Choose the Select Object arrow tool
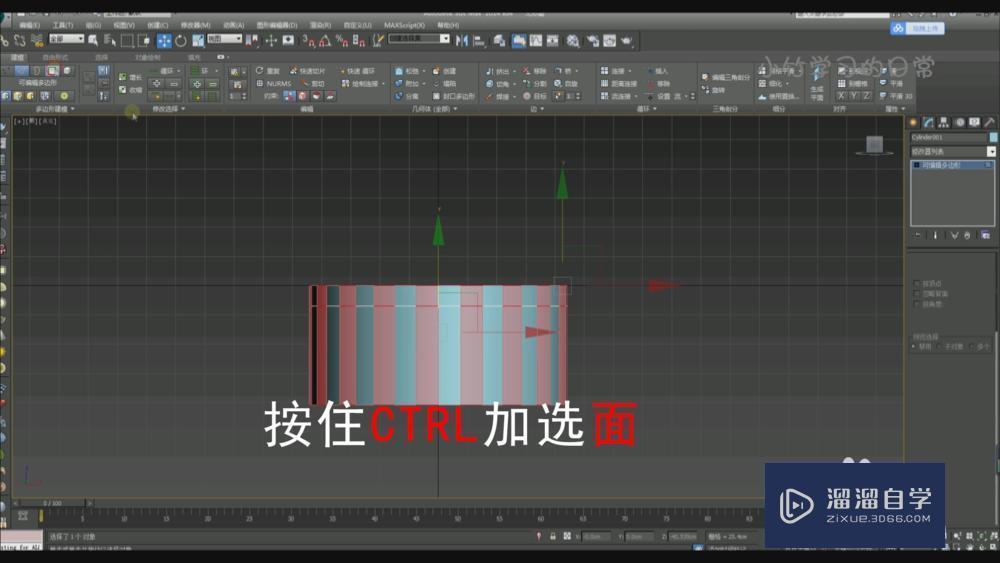Screen dimensions: 1000x563 click(x=93, y=41)
